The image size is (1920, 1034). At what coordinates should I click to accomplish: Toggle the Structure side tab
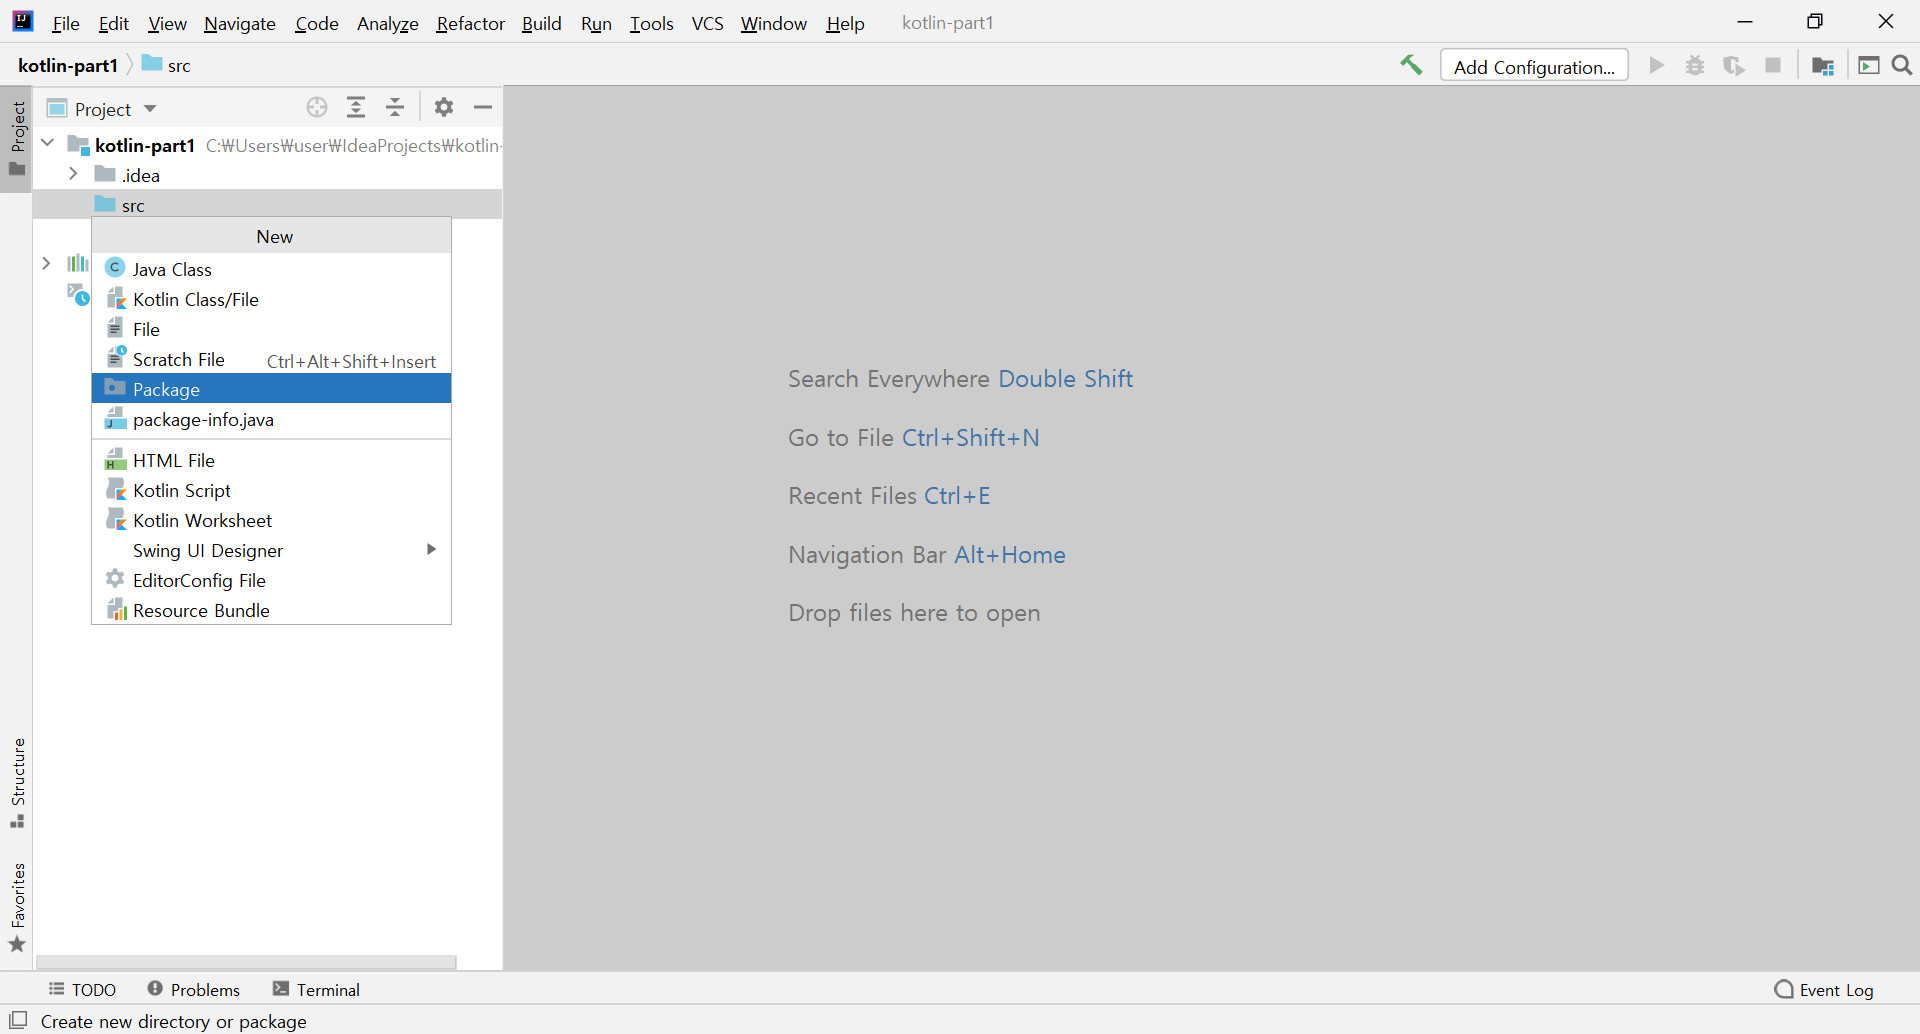pyautogui.click(x=17, y=783)
